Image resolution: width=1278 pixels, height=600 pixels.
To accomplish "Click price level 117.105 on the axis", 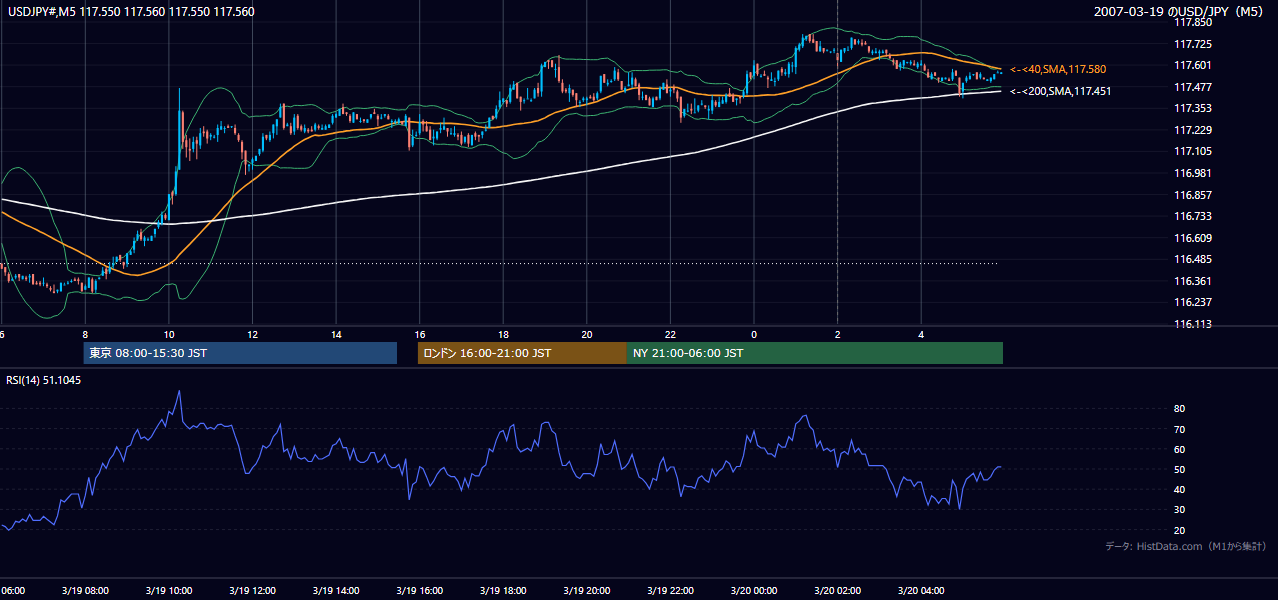I will pyautogui.click(x=1192, y=151).
